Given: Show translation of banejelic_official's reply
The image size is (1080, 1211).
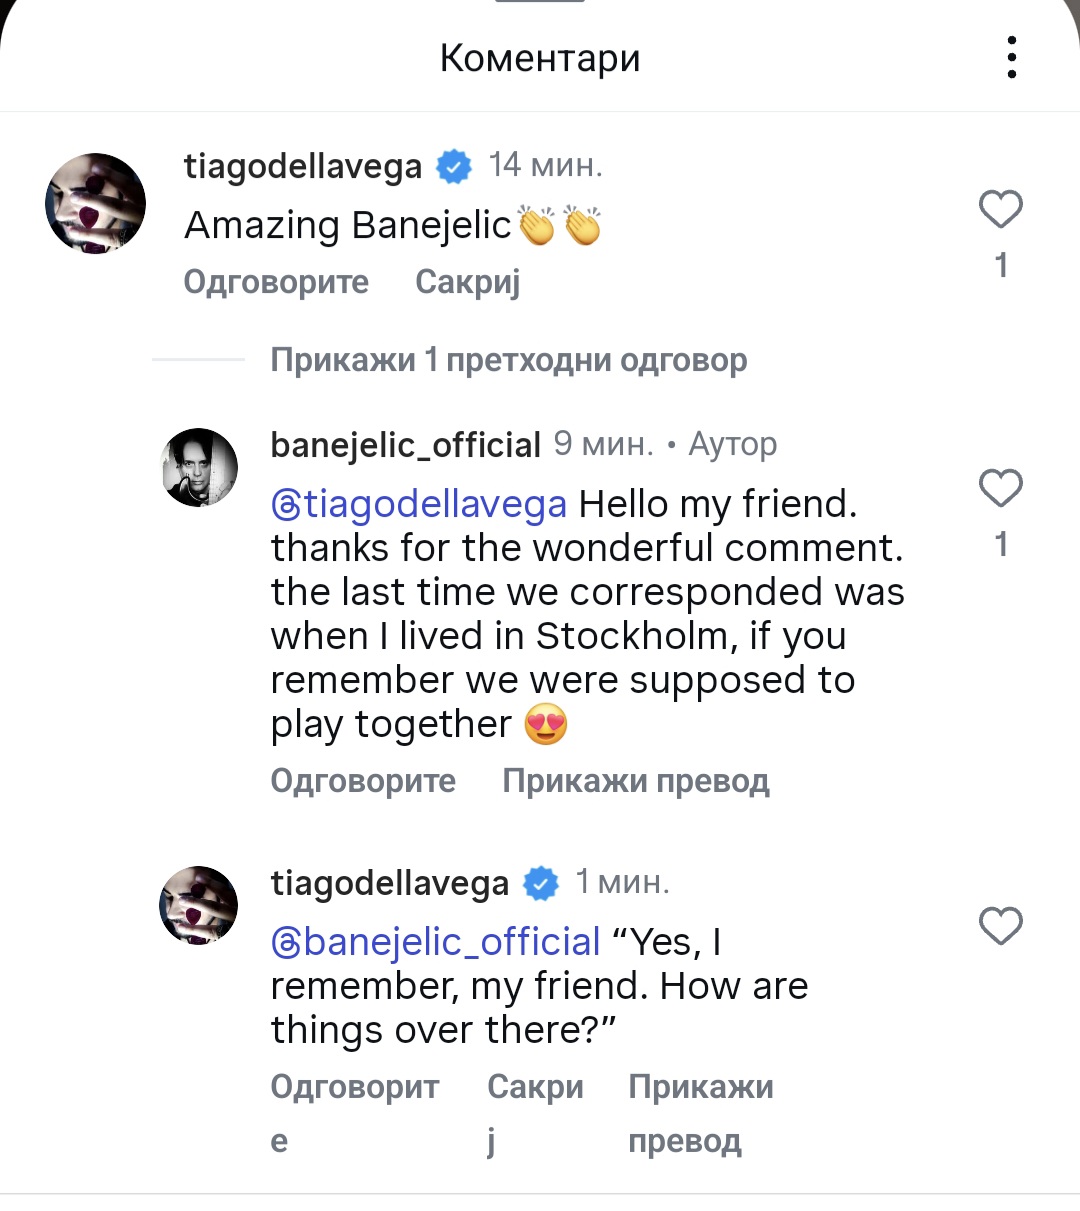Looking at the screenshot, I should [636, 781].
